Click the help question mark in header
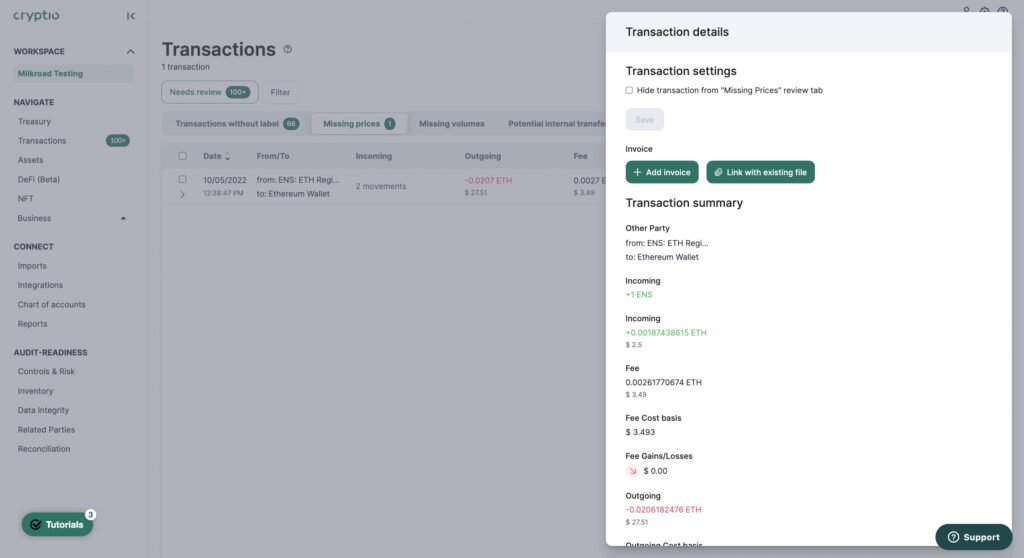Viewport: 1024px width, 558px height. [1003, 11]
